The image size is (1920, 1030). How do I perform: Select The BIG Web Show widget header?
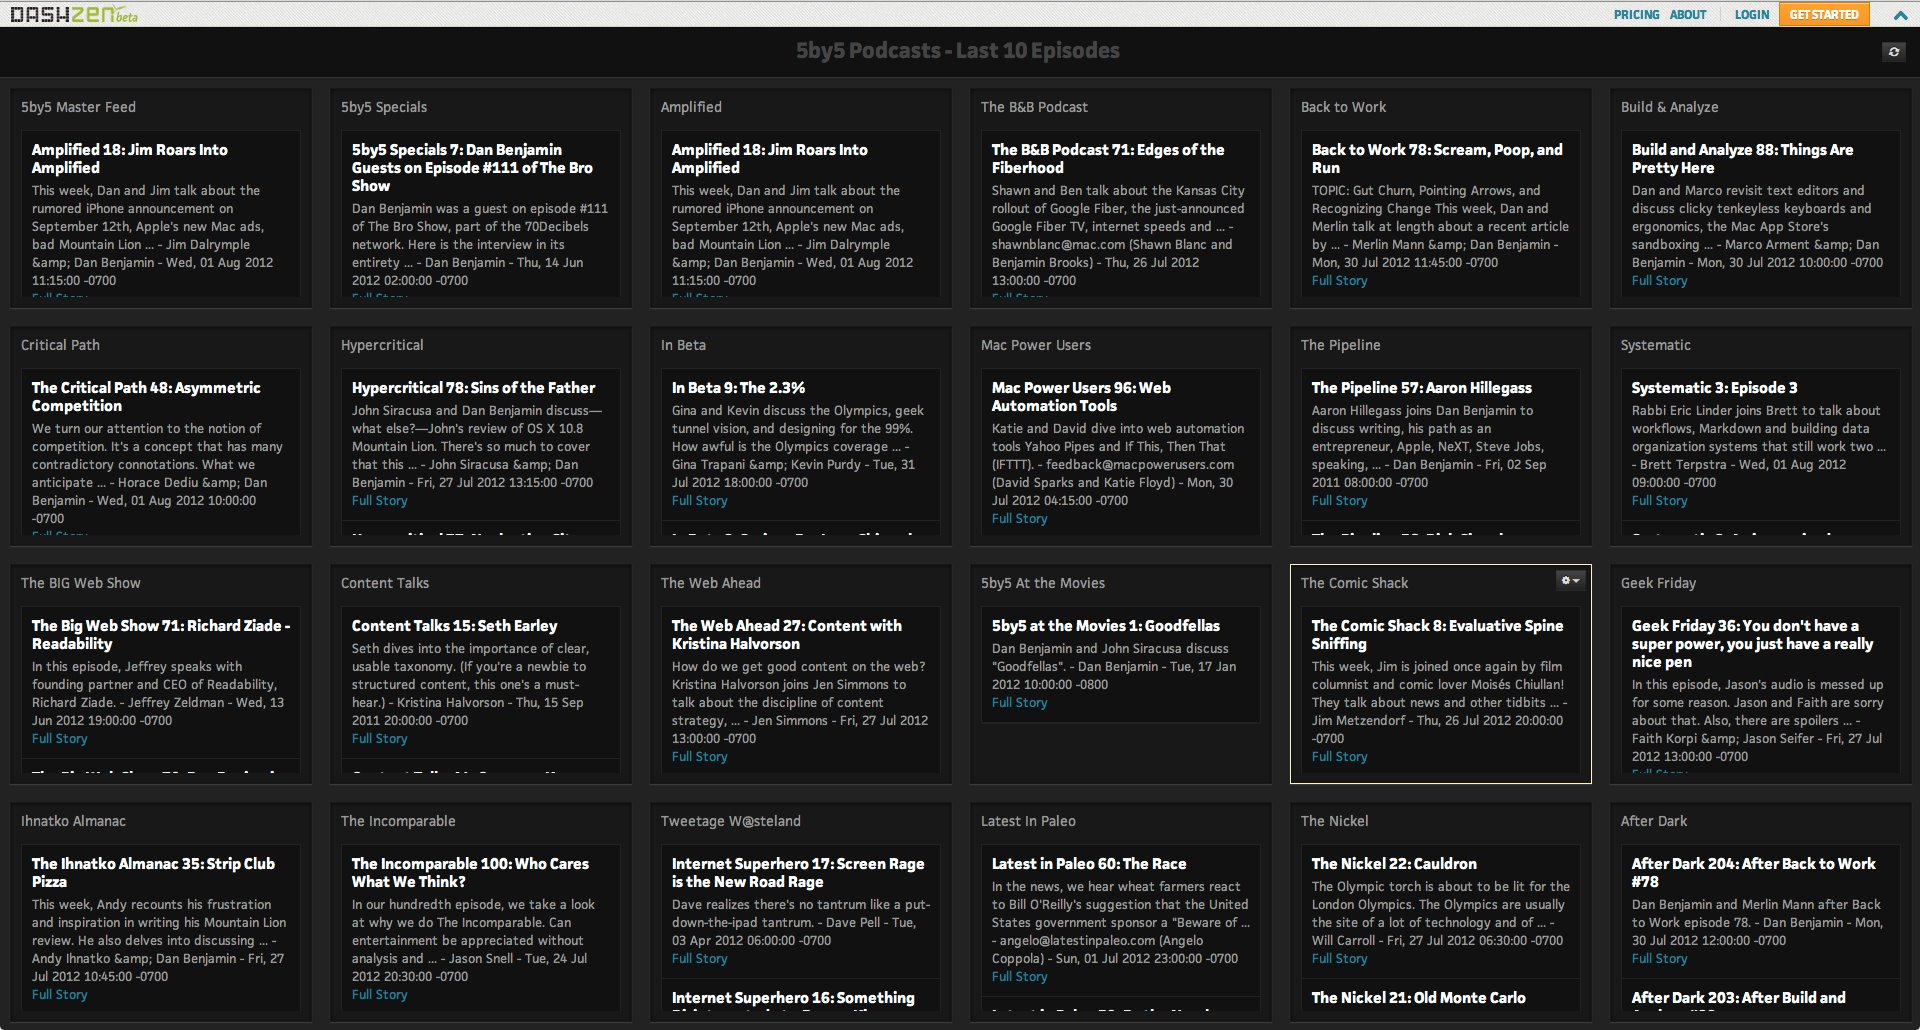tap(81, 583)
